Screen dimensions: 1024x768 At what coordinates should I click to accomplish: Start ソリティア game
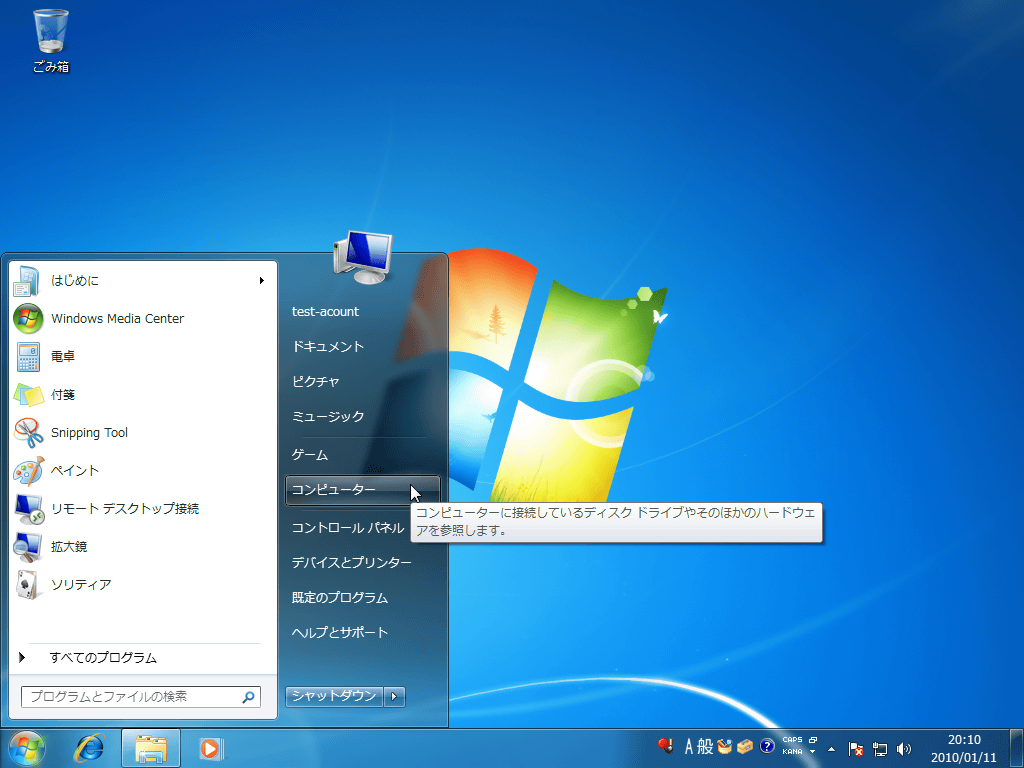(x=140, y=584)
